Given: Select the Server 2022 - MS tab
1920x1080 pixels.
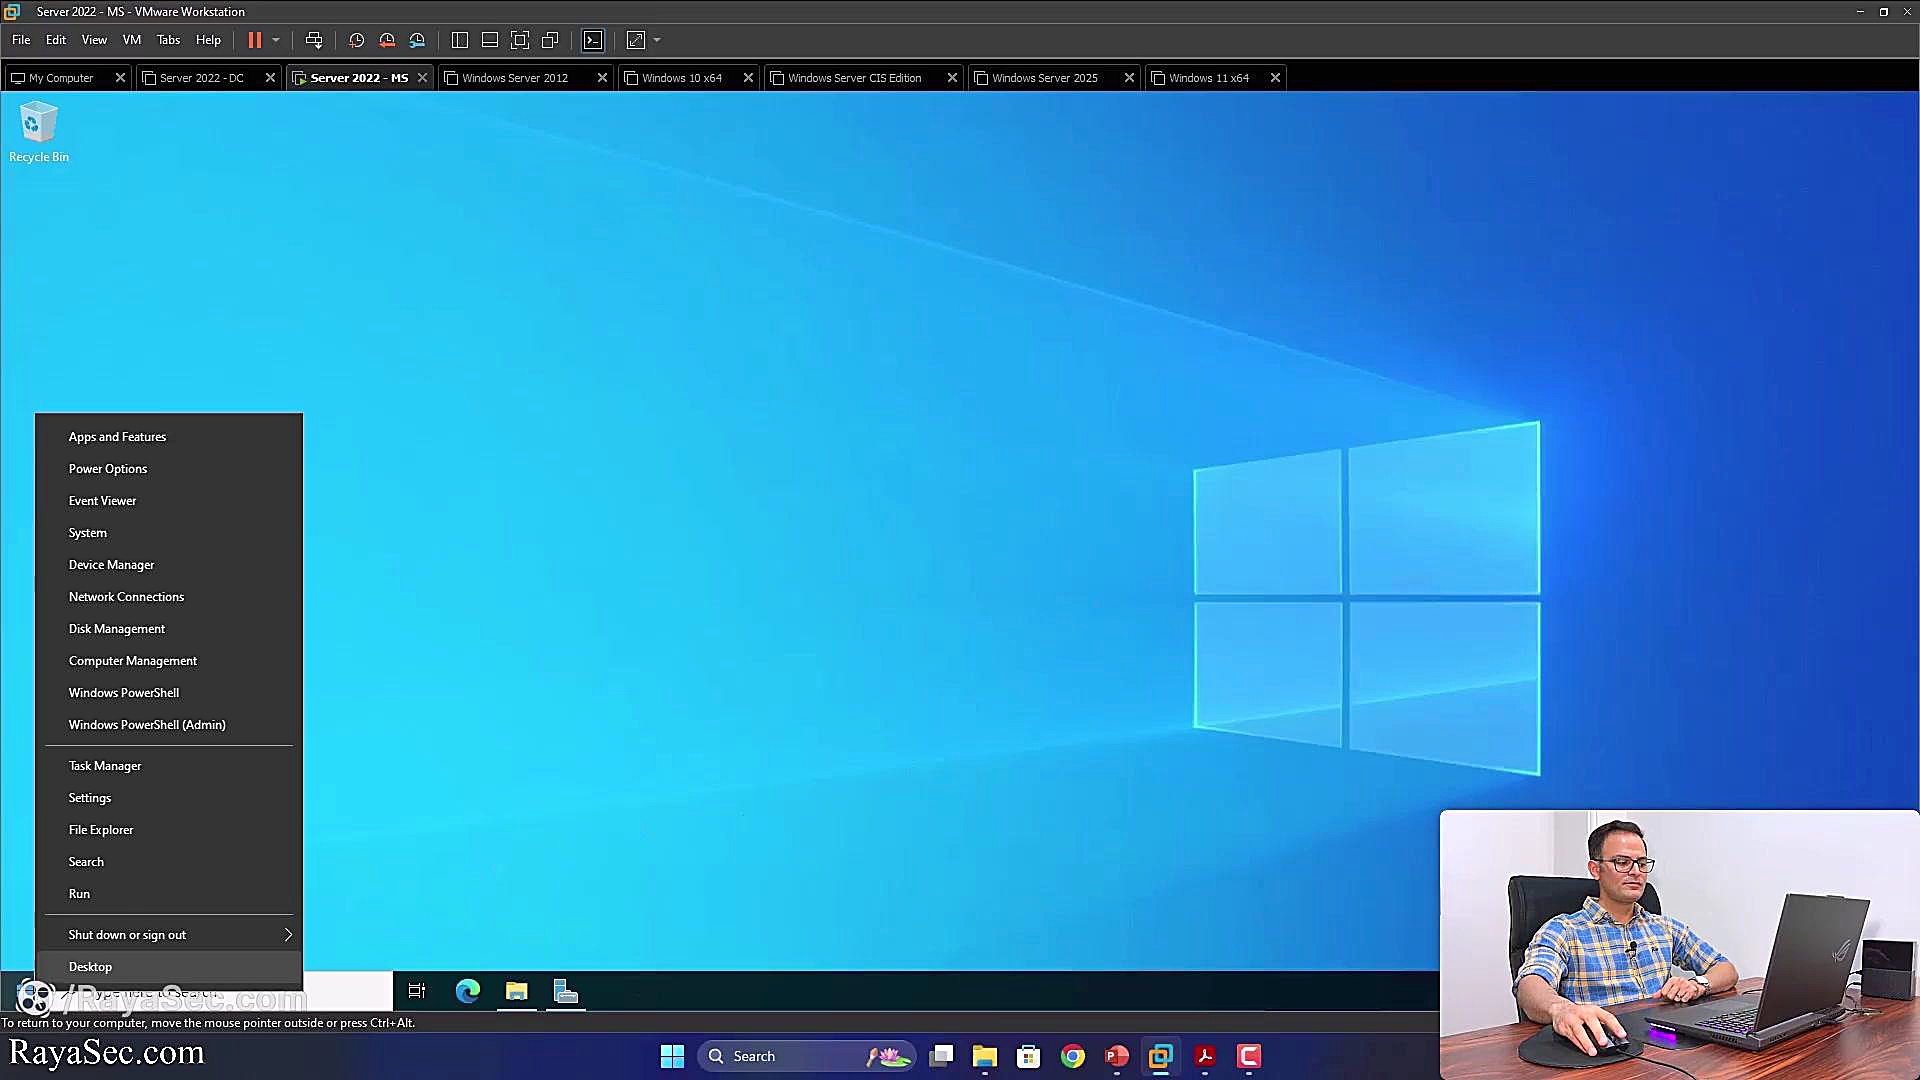Looking at the screenshot, I should pos(358,78).
